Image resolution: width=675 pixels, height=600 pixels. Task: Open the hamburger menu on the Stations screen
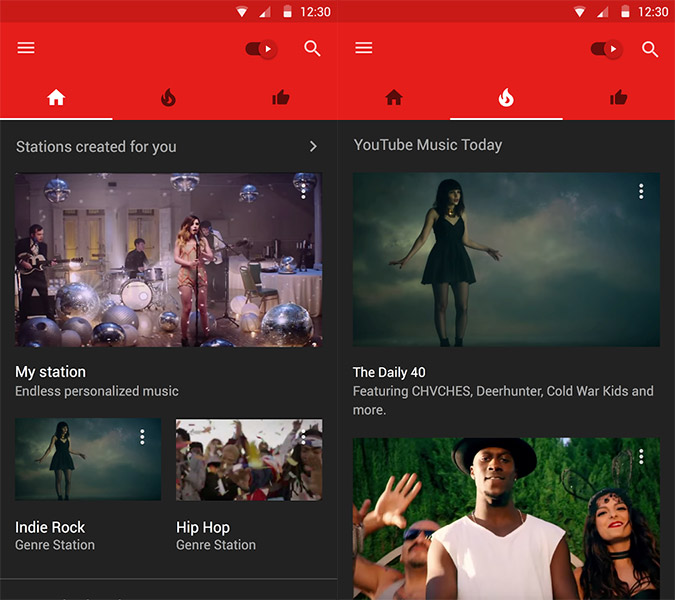click(26, 48)
